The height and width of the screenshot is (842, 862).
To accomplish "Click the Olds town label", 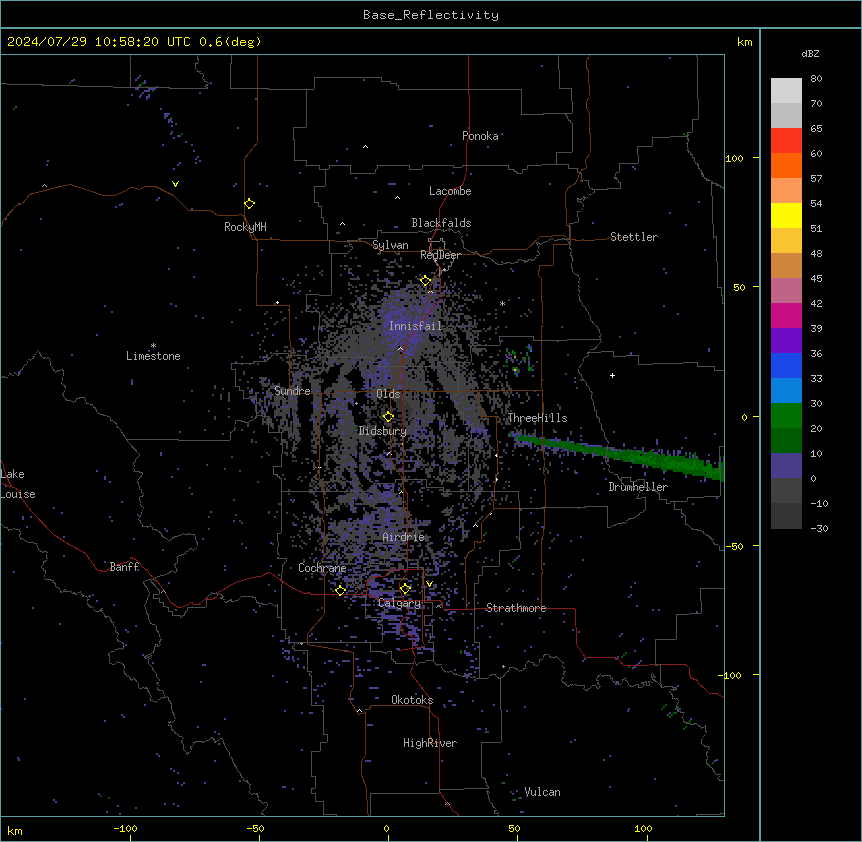I will 388,394.
